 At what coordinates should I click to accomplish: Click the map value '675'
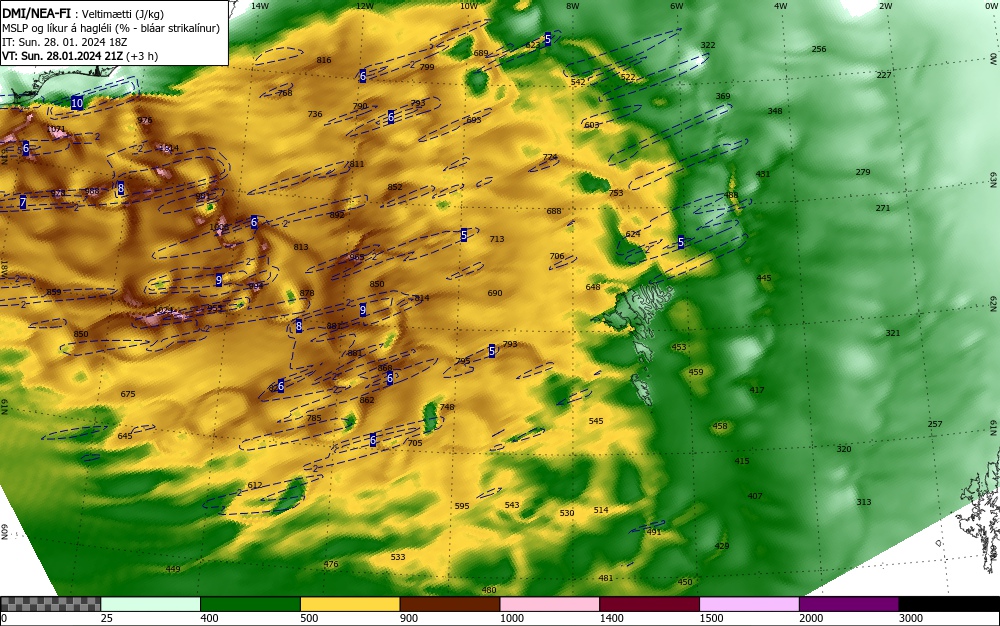(128, 394)
